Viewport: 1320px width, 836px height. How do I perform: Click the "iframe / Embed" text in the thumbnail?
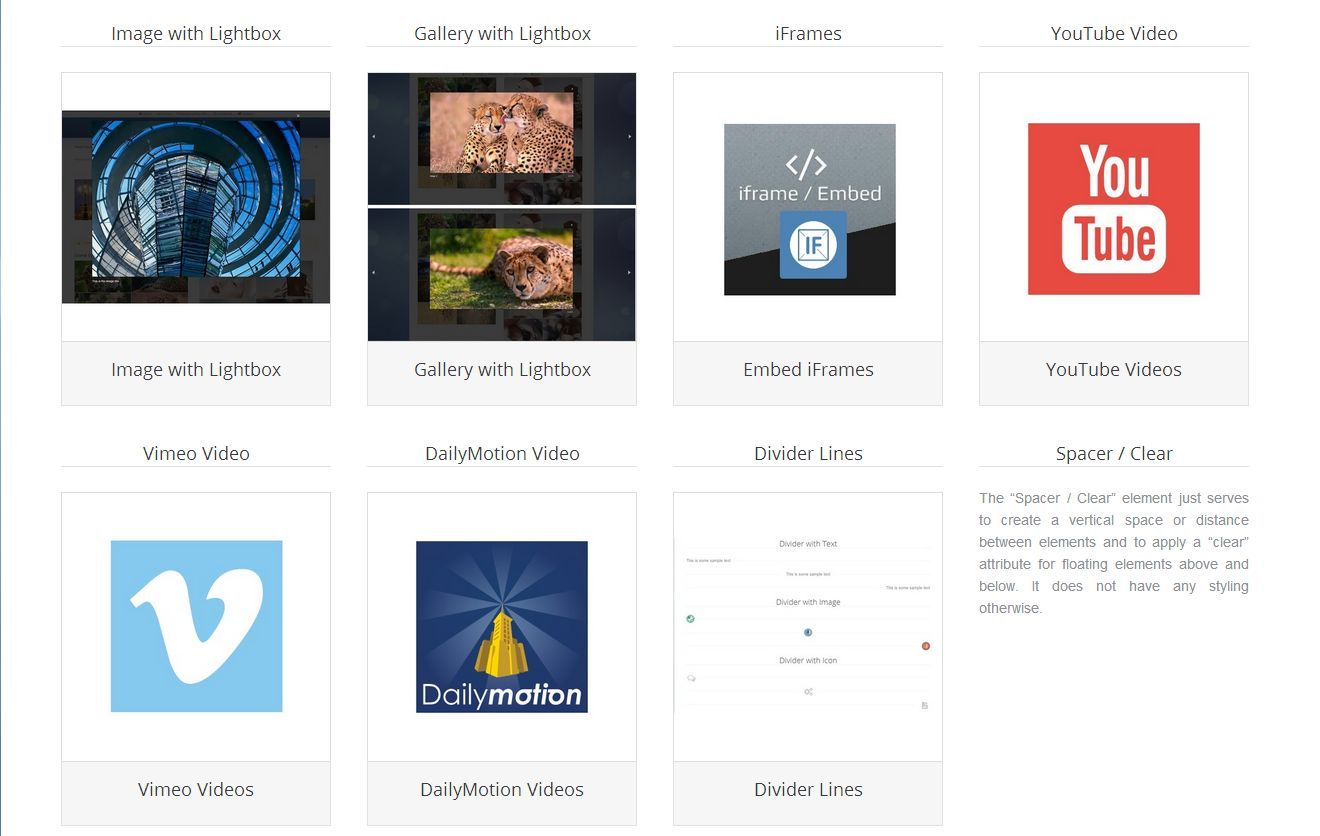coord(810,193)
